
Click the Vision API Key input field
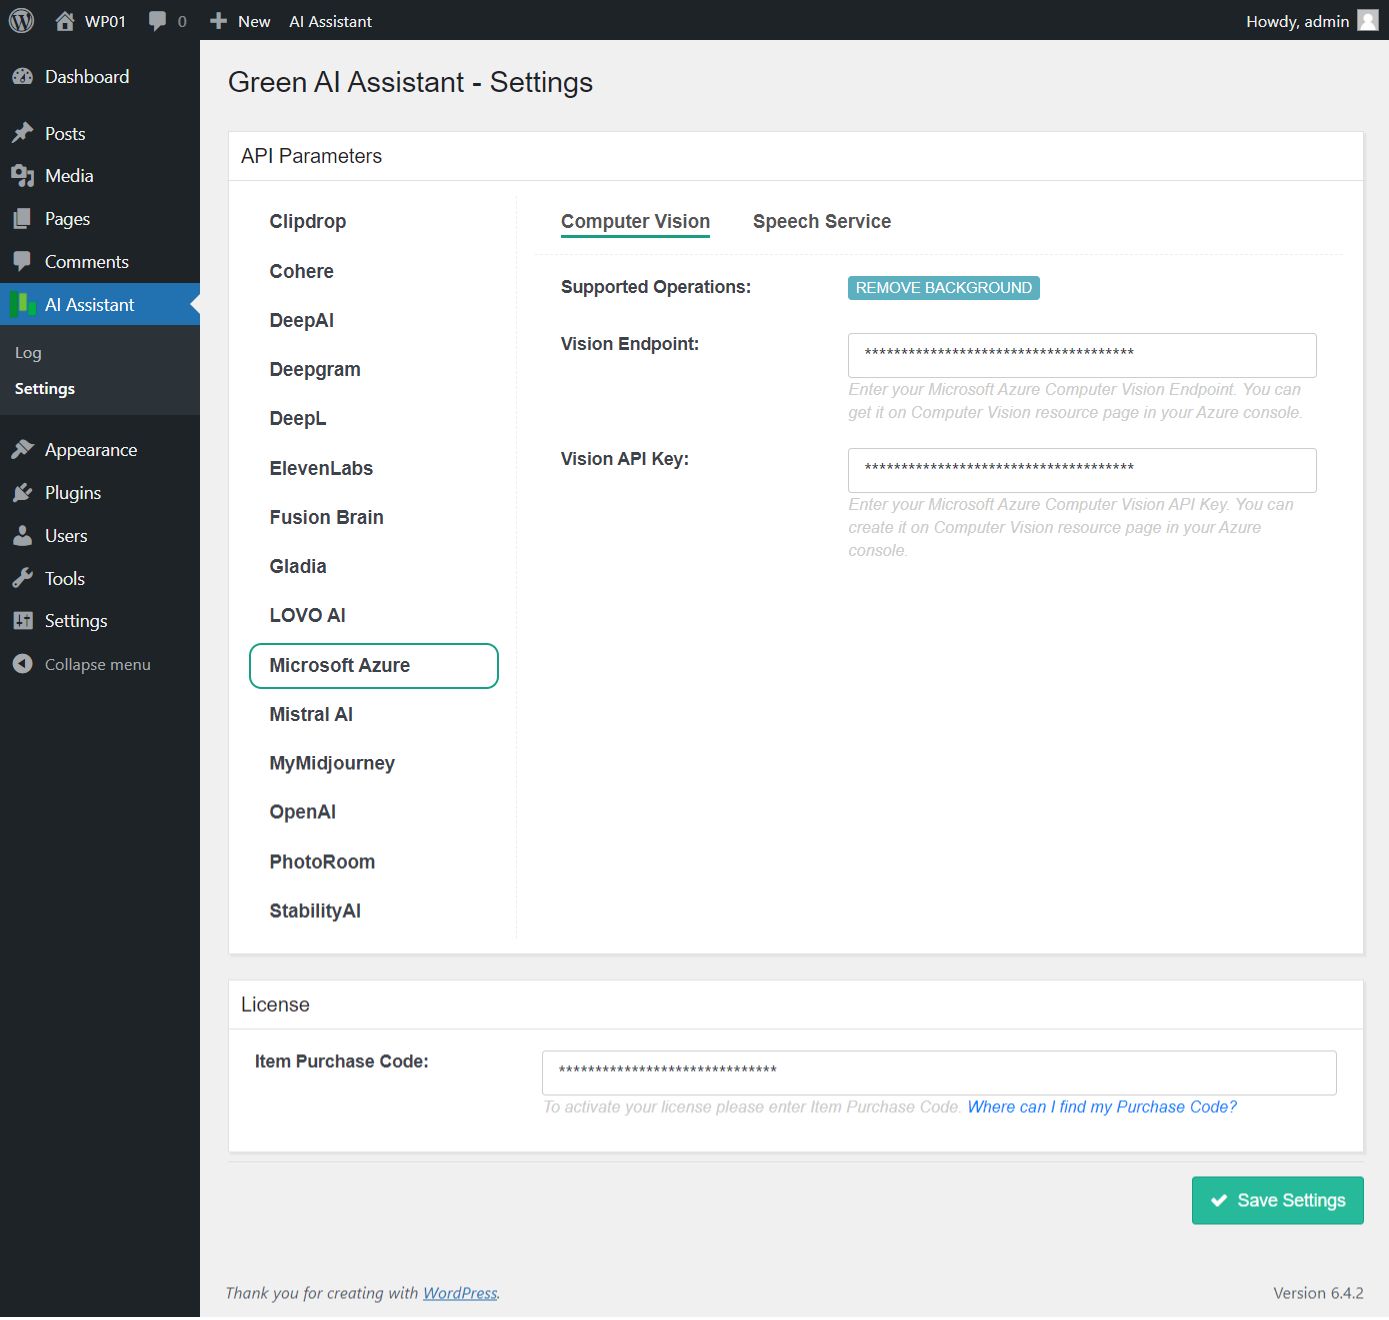point(1081,470)
